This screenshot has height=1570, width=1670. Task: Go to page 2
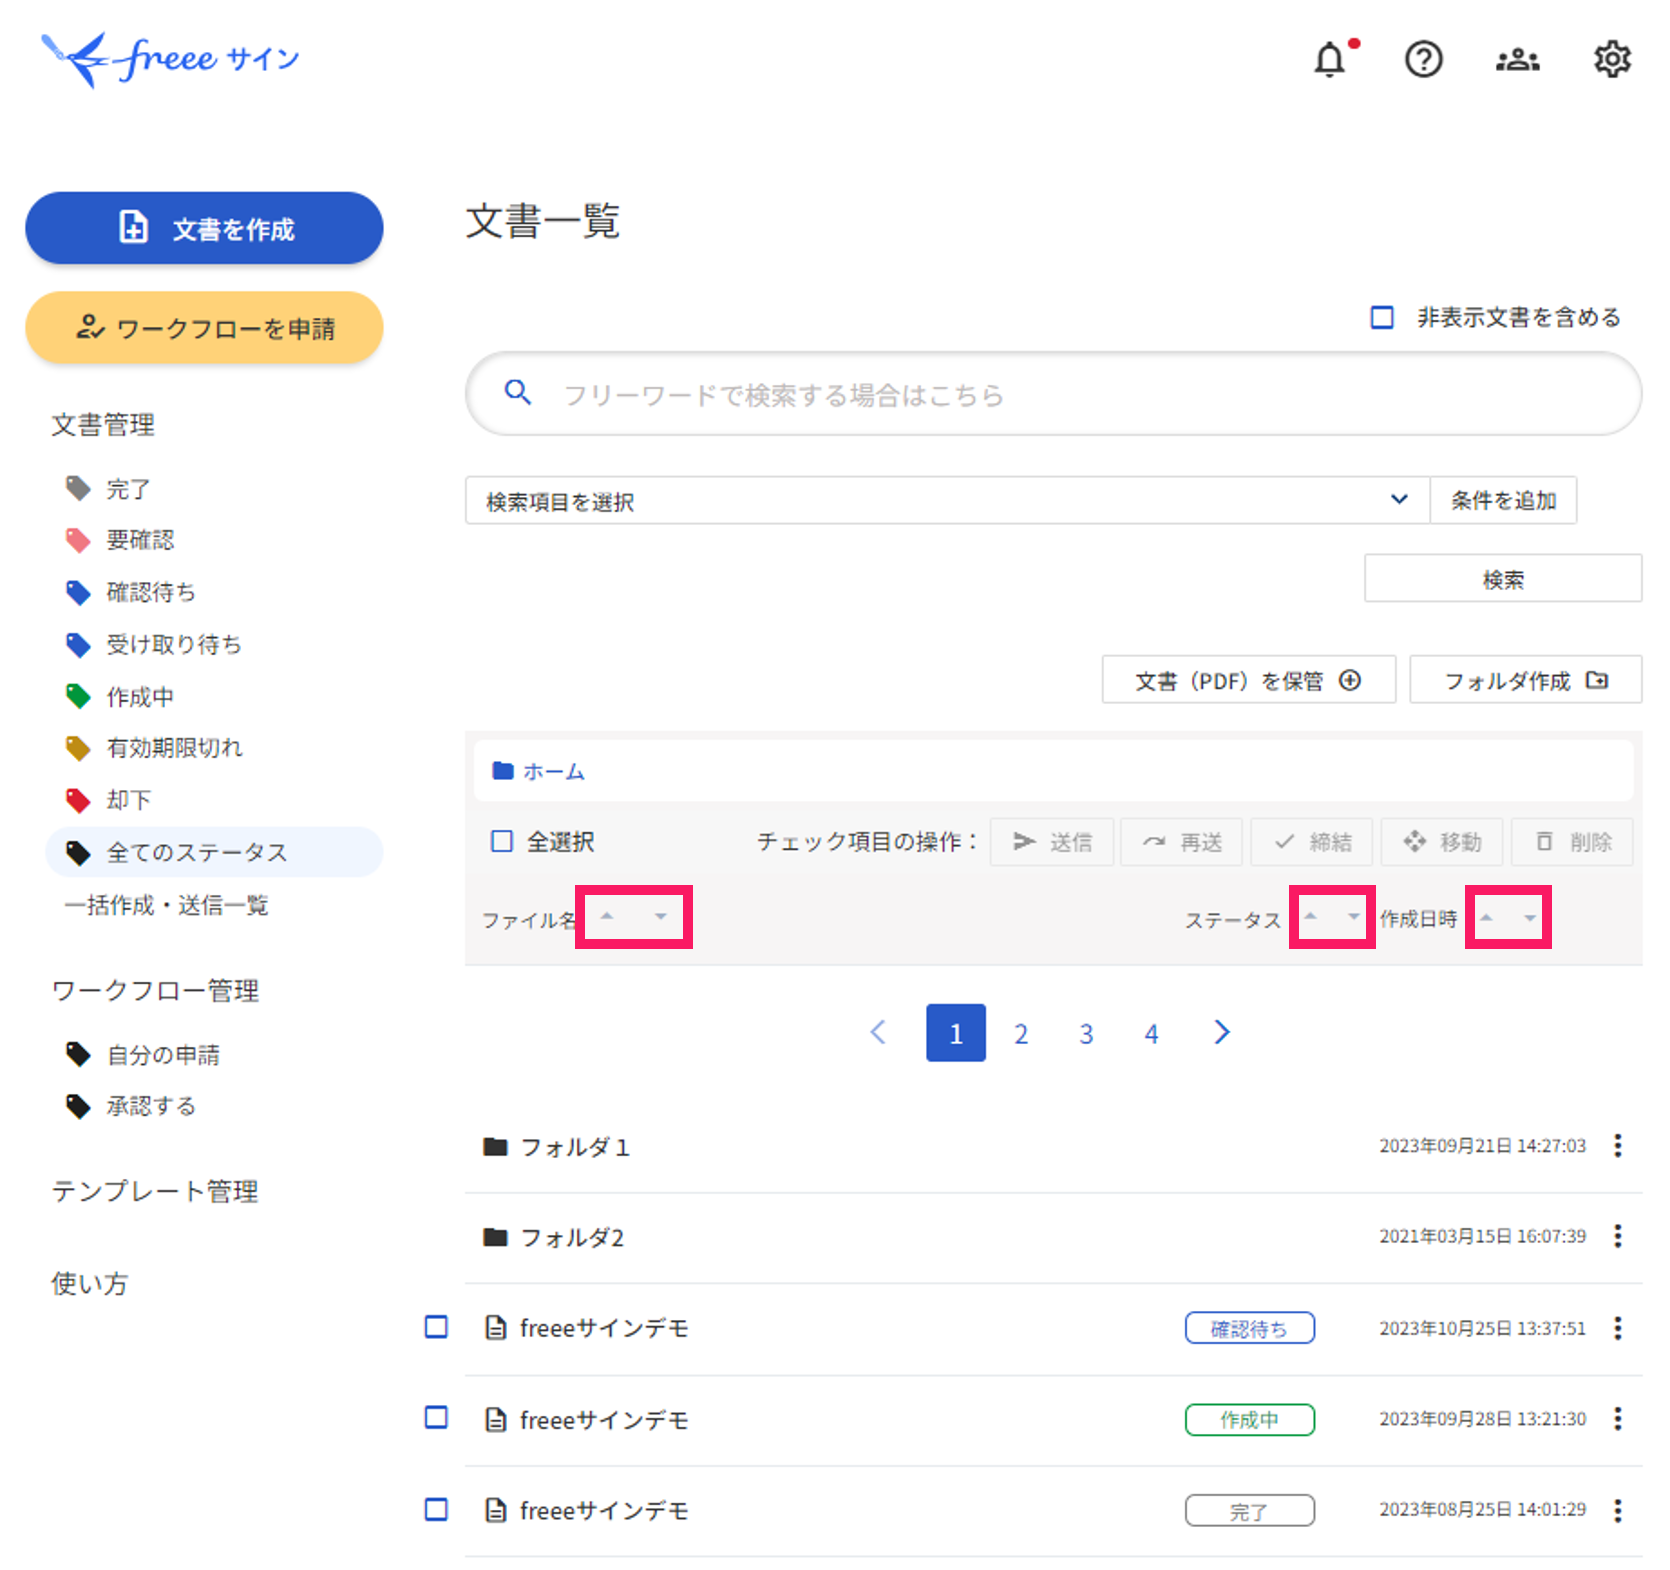[1021, 1033]
